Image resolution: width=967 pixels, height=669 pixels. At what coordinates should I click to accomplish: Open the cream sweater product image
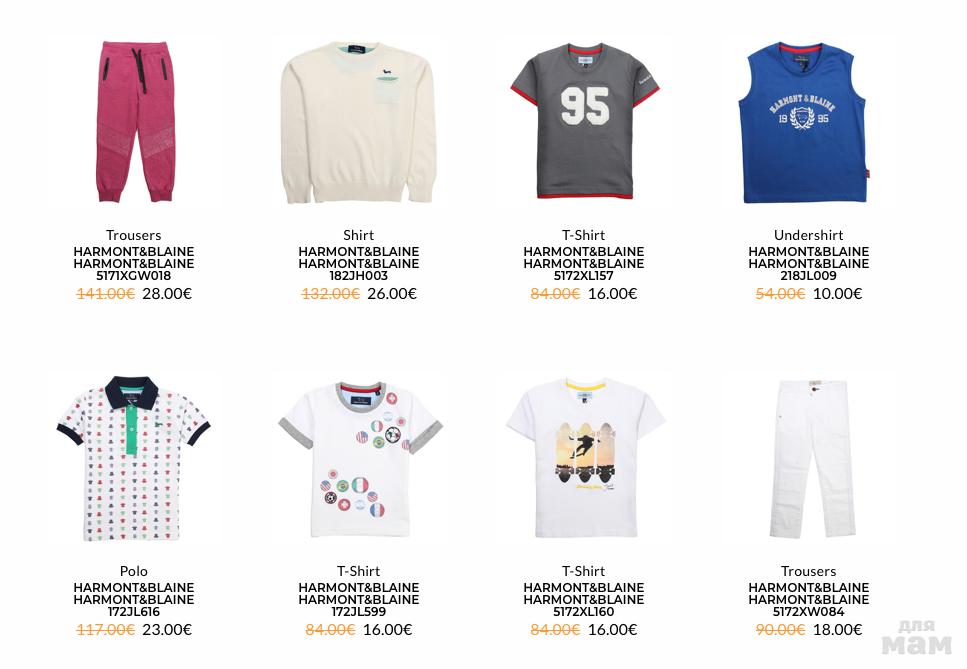click(358, 123)
